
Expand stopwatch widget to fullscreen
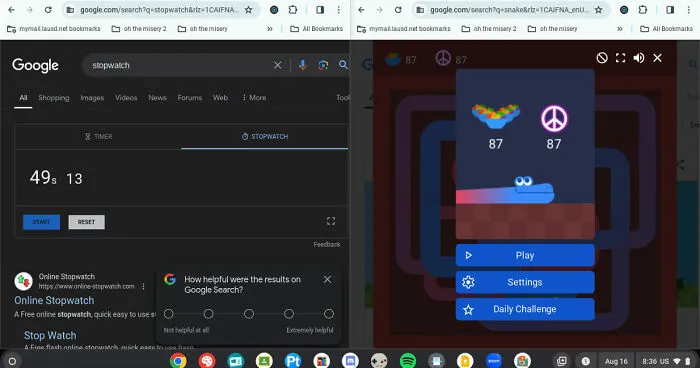pyautogui.click(x=331, y=221)
